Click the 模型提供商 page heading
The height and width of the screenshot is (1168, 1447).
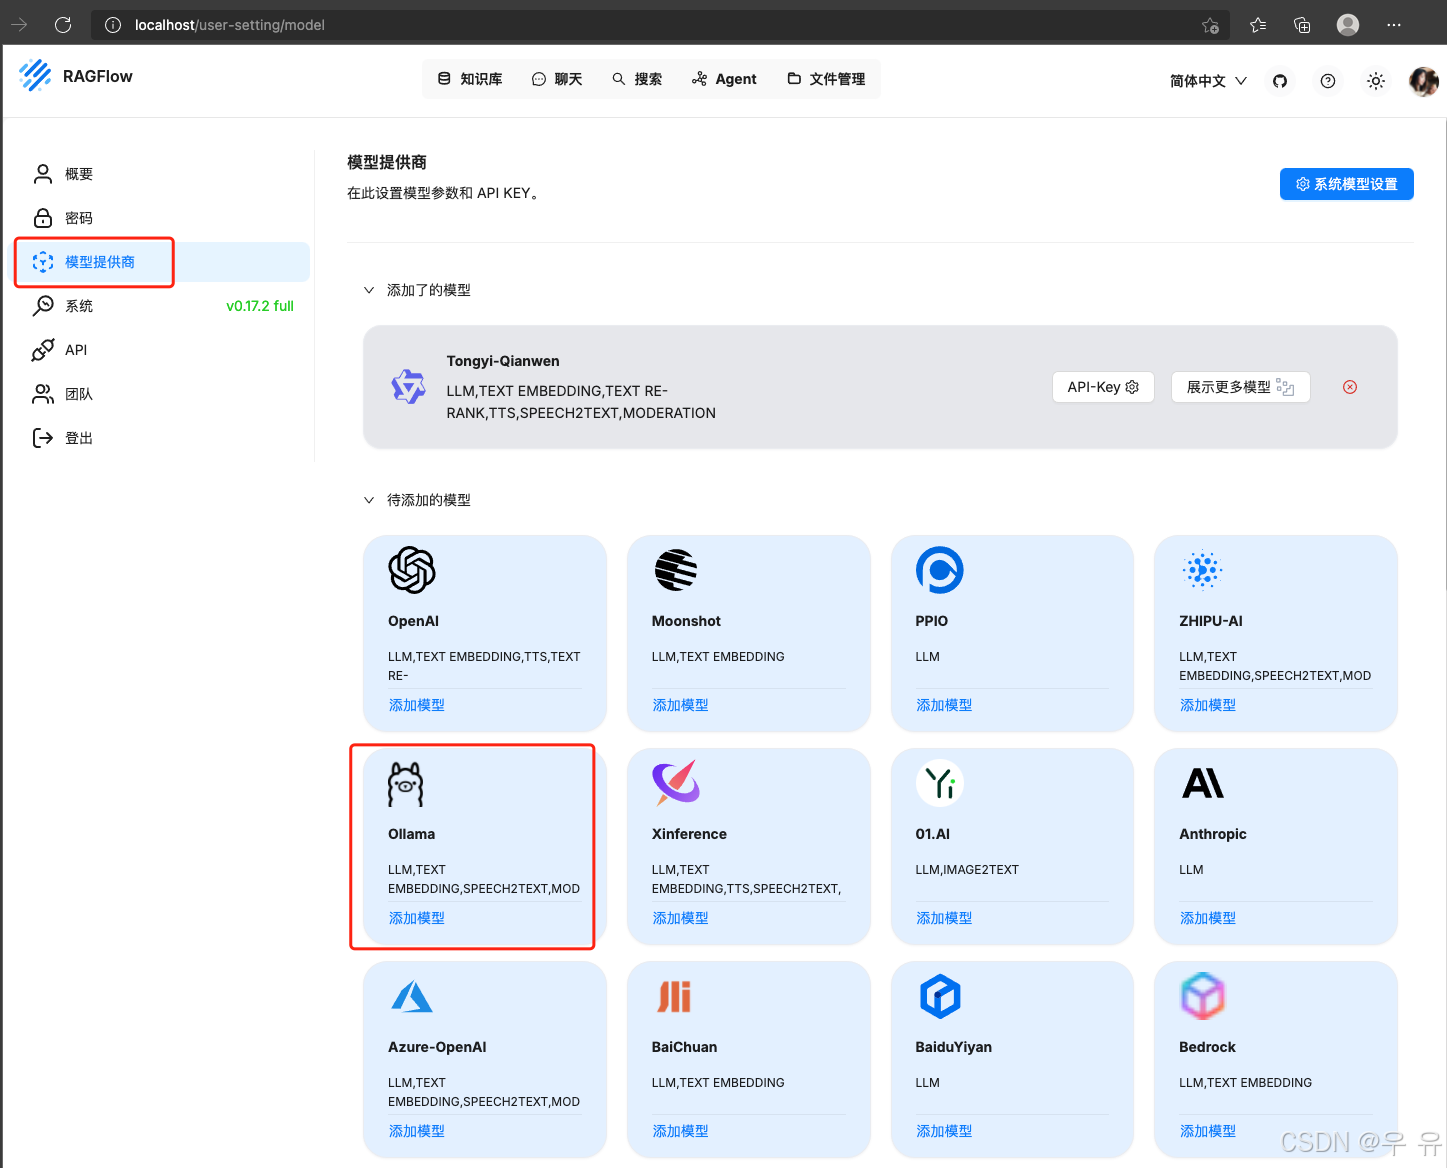click(387, 162)
